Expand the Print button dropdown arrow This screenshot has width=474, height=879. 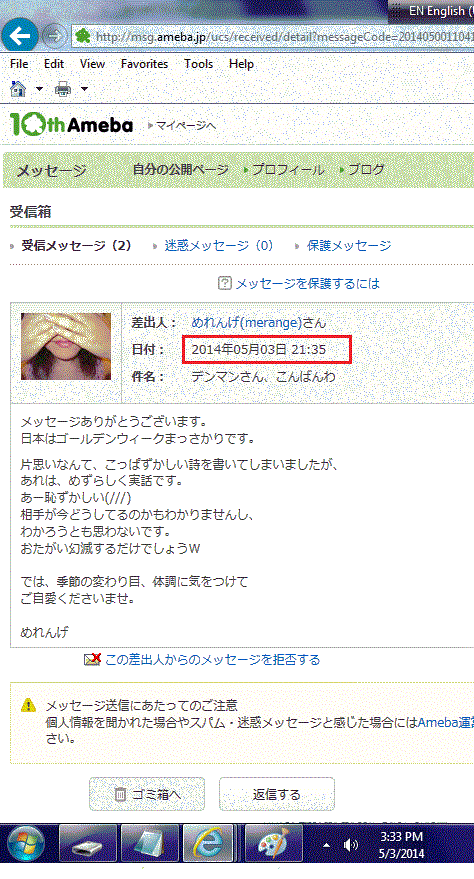coord(84,89)
